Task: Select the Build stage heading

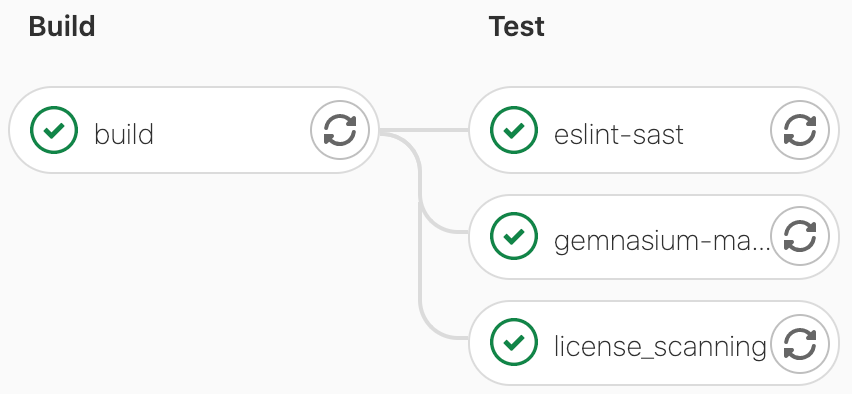Action: coord(62,26)
